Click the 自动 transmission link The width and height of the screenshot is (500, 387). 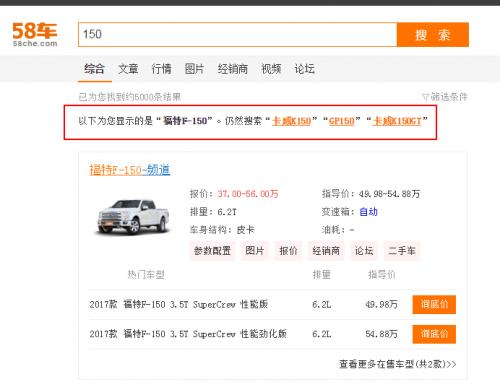coord(368,212)
